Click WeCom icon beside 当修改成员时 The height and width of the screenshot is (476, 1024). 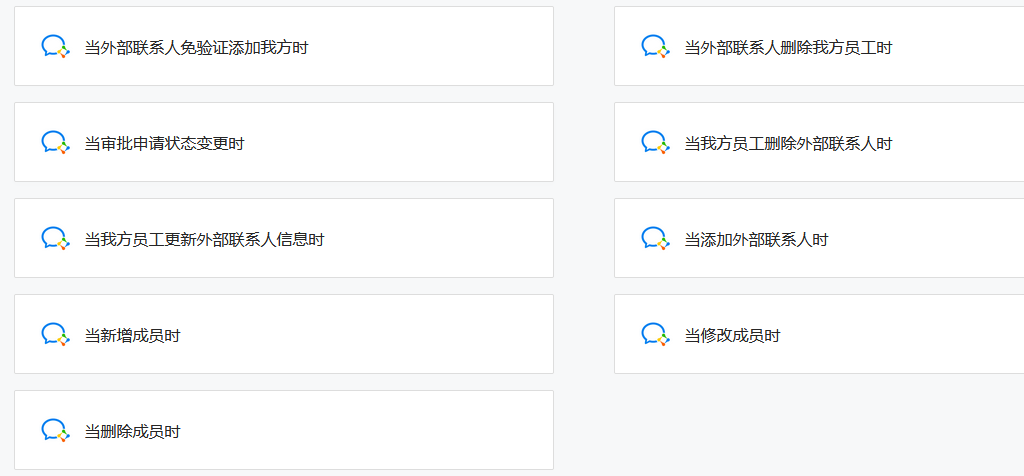pos(655,335)
